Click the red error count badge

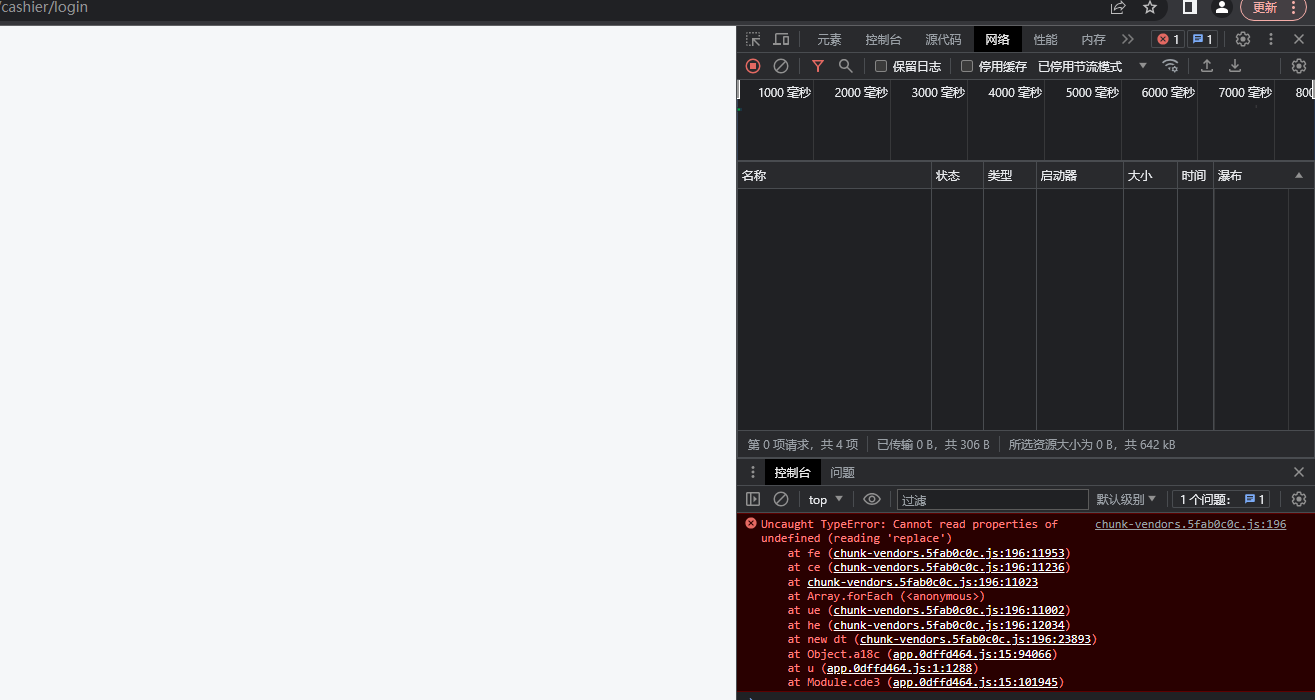pyautogui.click(x=1167, y=39)
